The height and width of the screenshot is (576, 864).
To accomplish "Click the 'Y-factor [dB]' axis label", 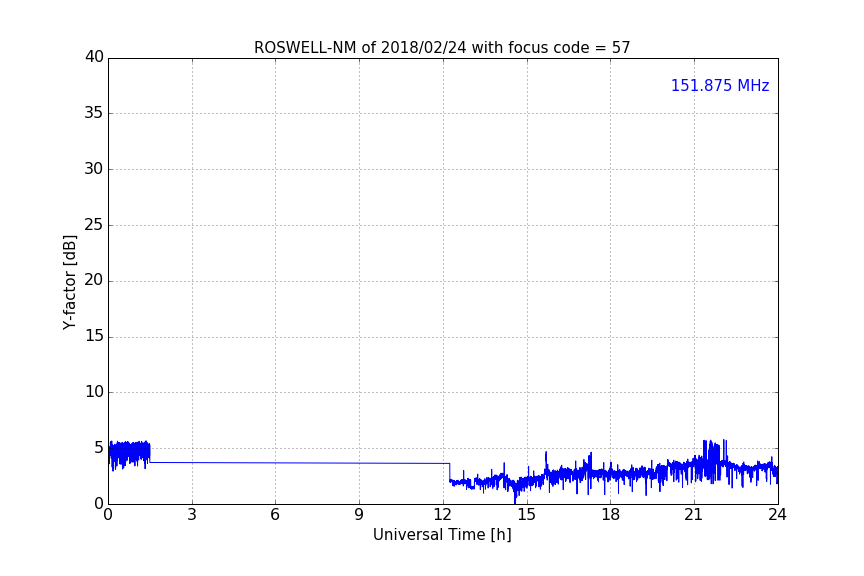I will (69, 283).
